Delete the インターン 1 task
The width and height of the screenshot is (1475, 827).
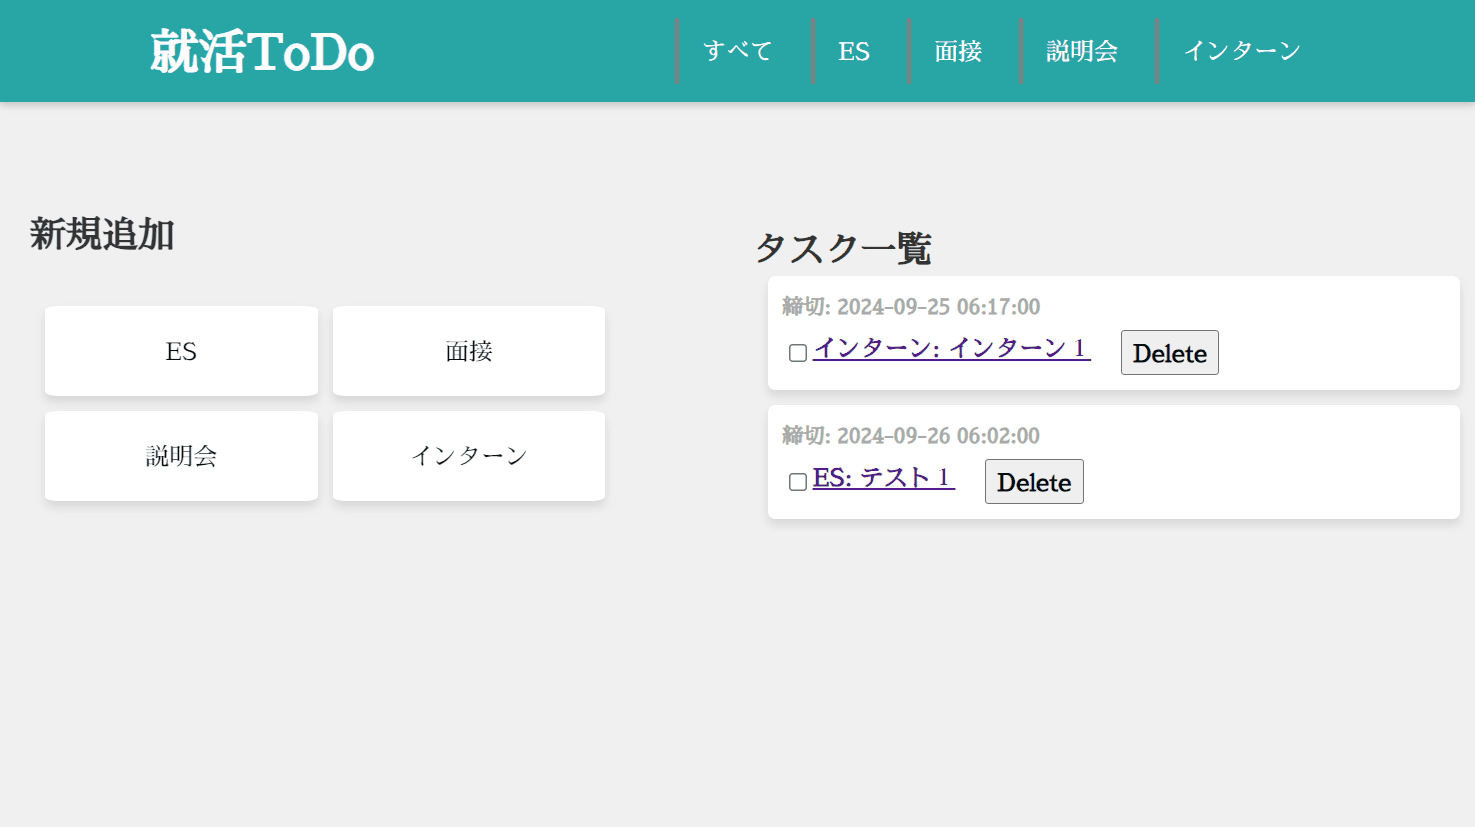(x=1170, y=353)
